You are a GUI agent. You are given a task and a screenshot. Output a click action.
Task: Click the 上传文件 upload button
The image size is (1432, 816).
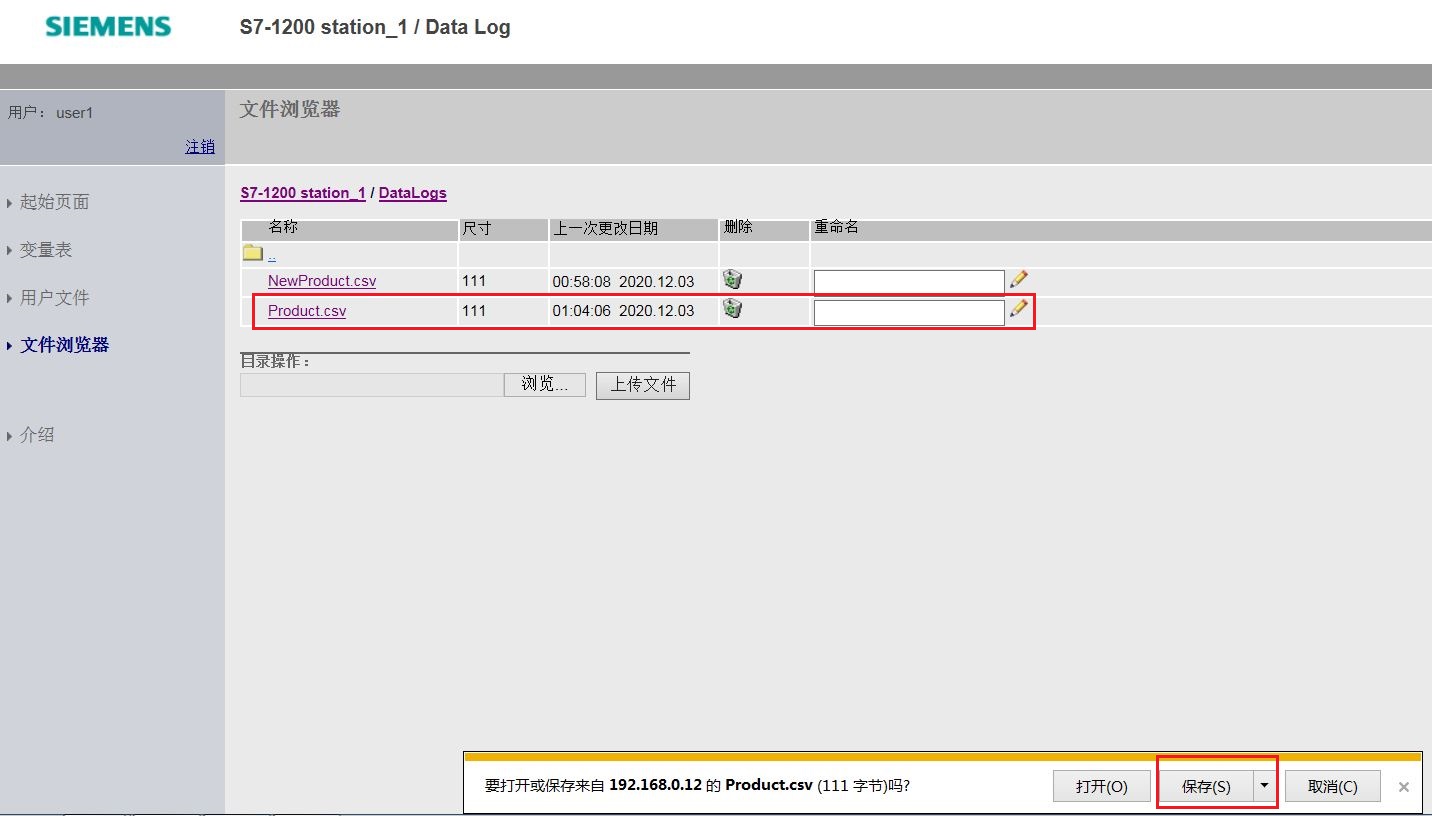pyautogui.click(x=643, y=385)
